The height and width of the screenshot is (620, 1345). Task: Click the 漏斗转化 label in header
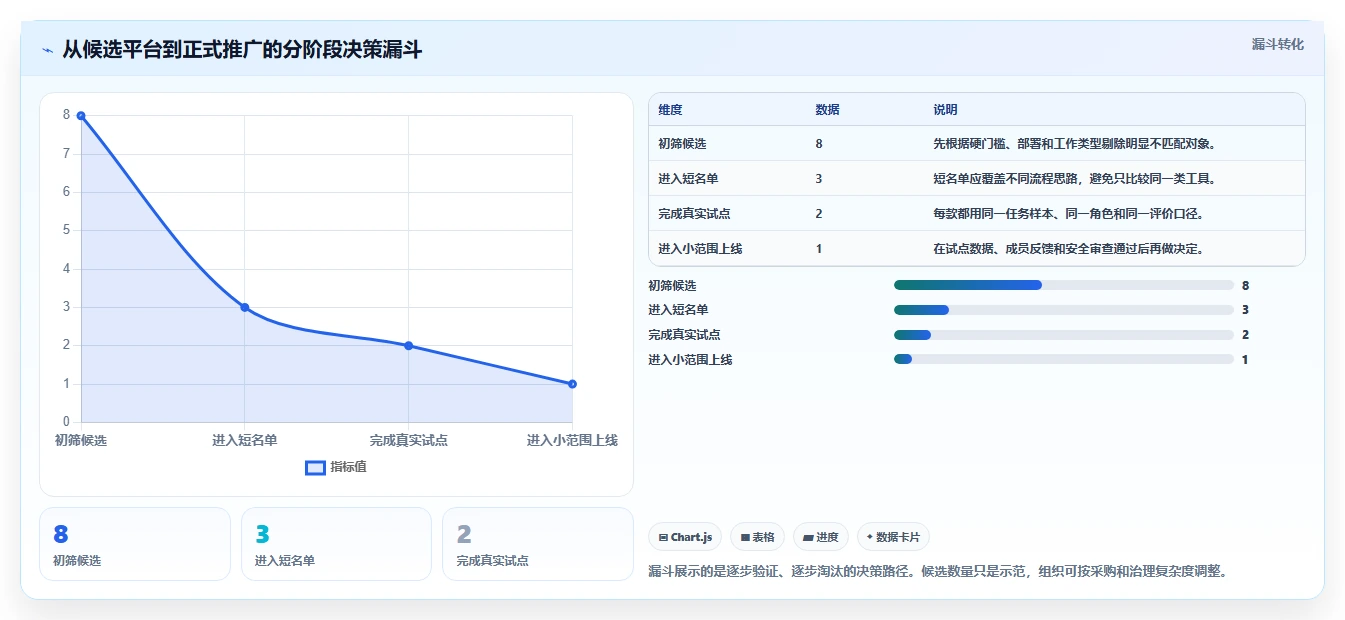click(1277, 45)
